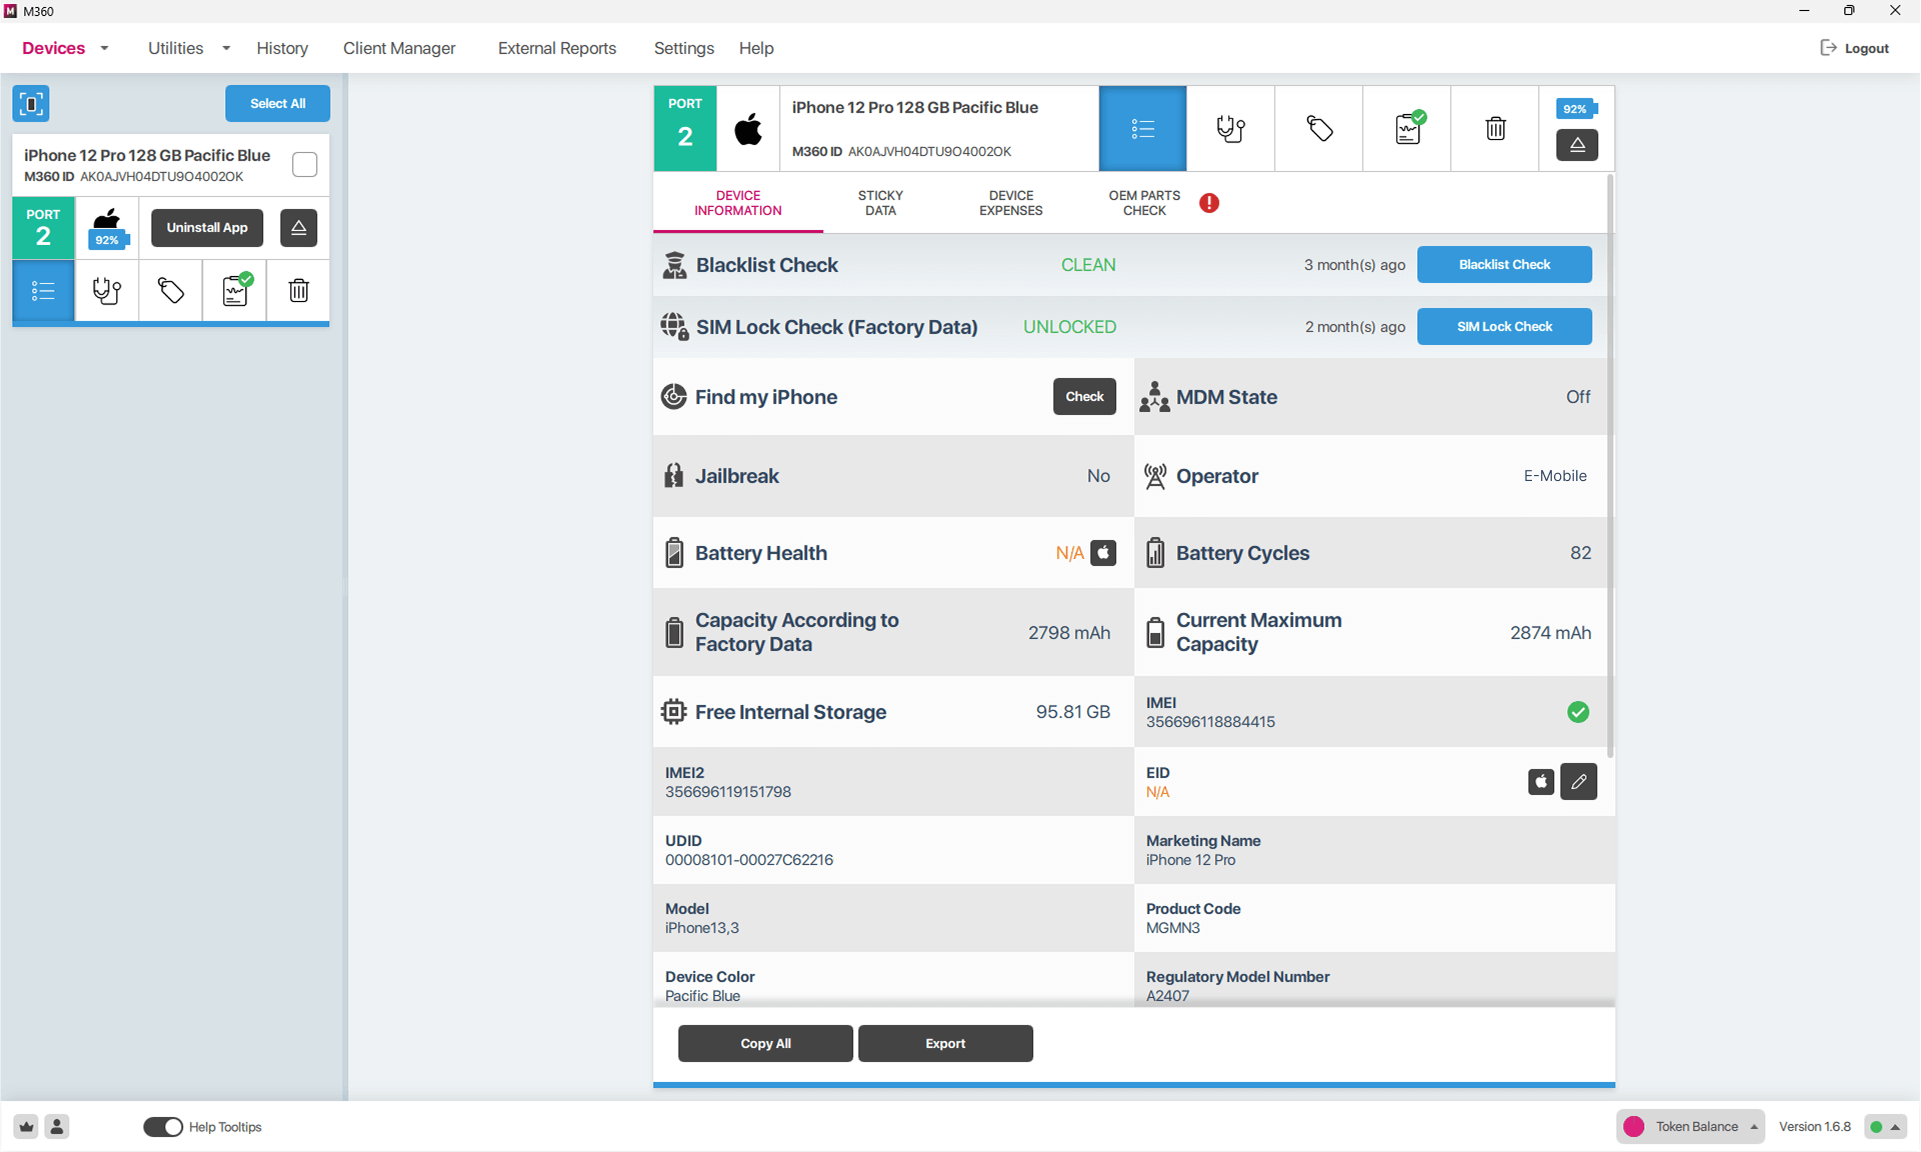The height and width of the screenshot is (1152, 1921).
Task: Click the green connection status dot
Action: pos(1876,1127)
